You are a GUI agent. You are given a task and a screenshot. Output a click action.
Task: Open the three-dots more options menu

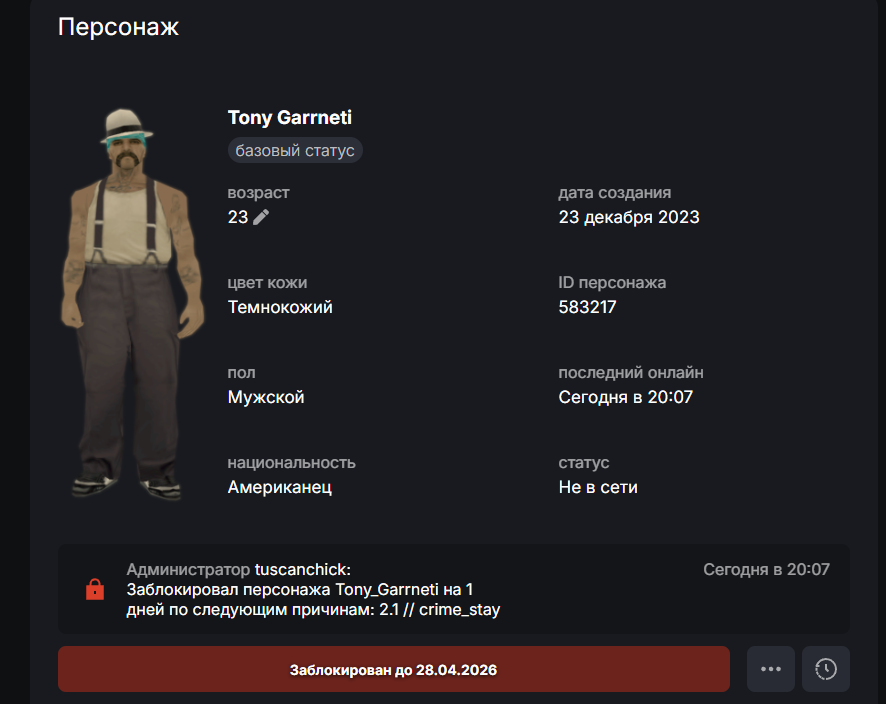tap(771, 669)
